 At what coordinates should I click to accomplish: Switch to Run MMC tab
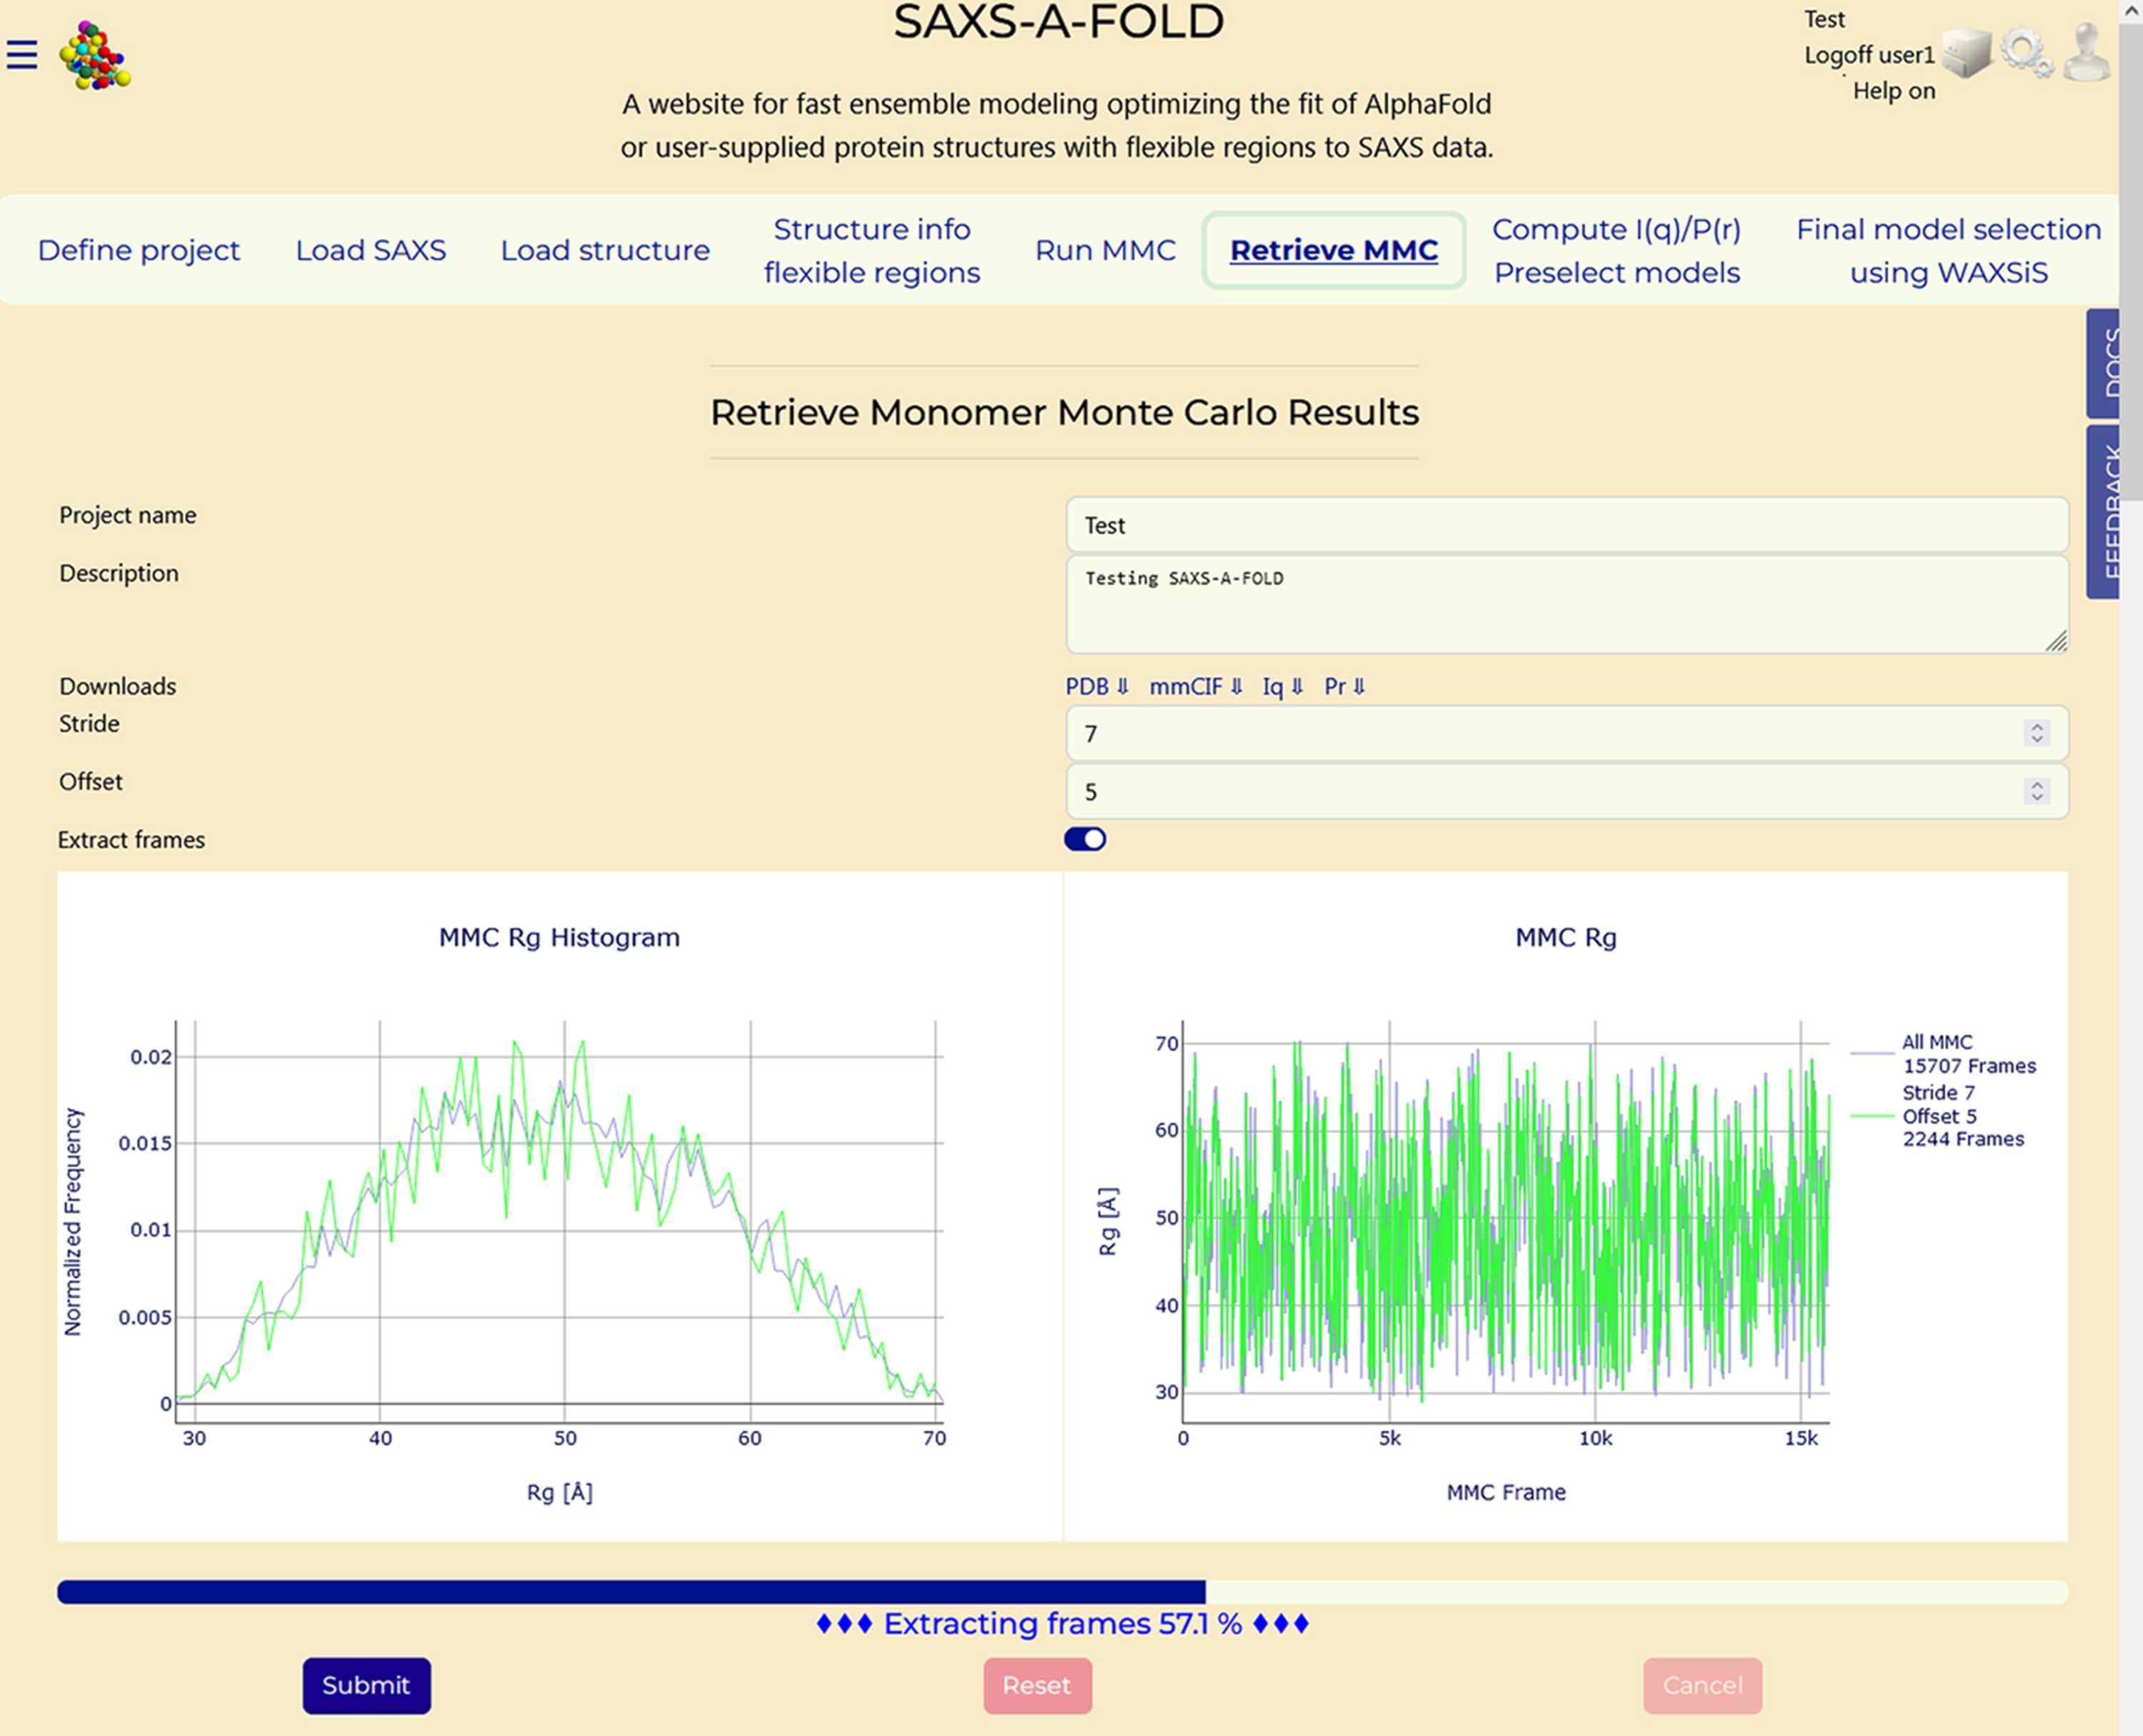pos(1105,250)
